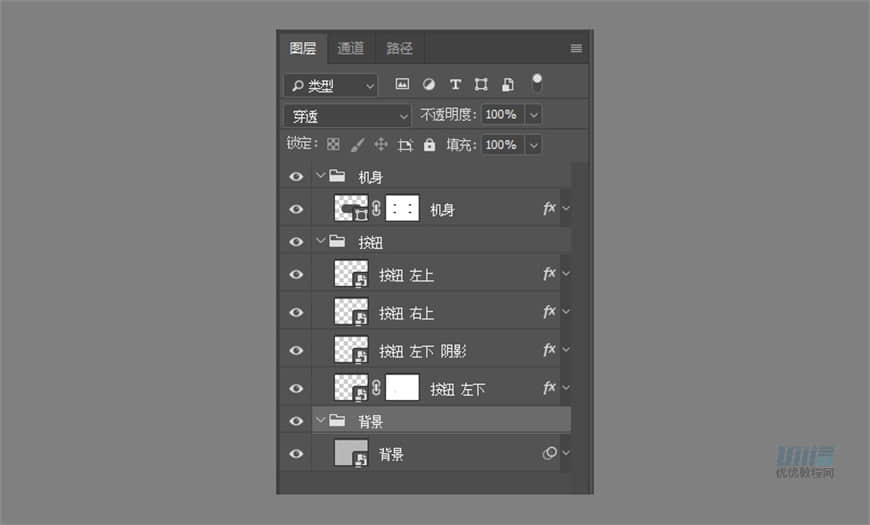Screen dimensions: 870x525
Task: Hide the 按钮 左上 layer
Action: pos(296,275)
